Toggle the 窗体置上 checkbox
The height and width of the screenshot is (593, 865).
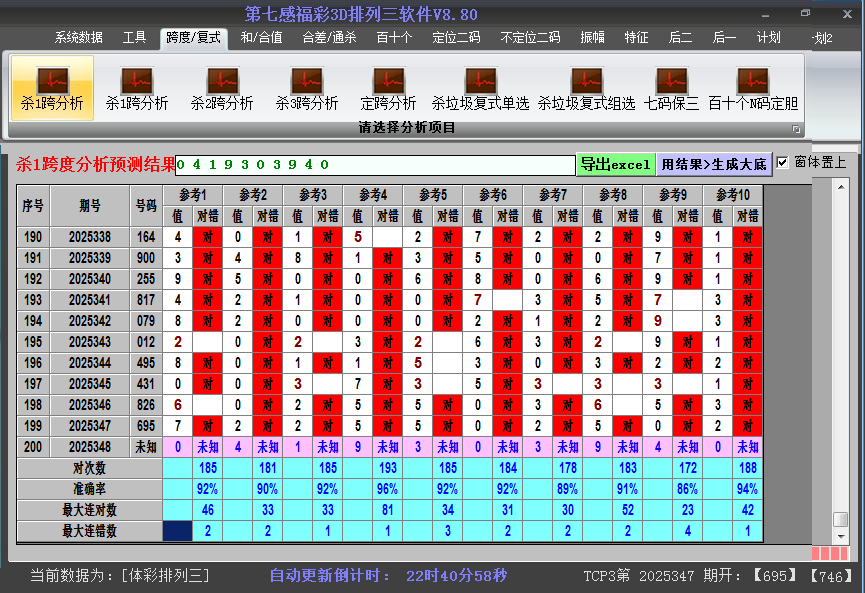[x=783, y=162]
